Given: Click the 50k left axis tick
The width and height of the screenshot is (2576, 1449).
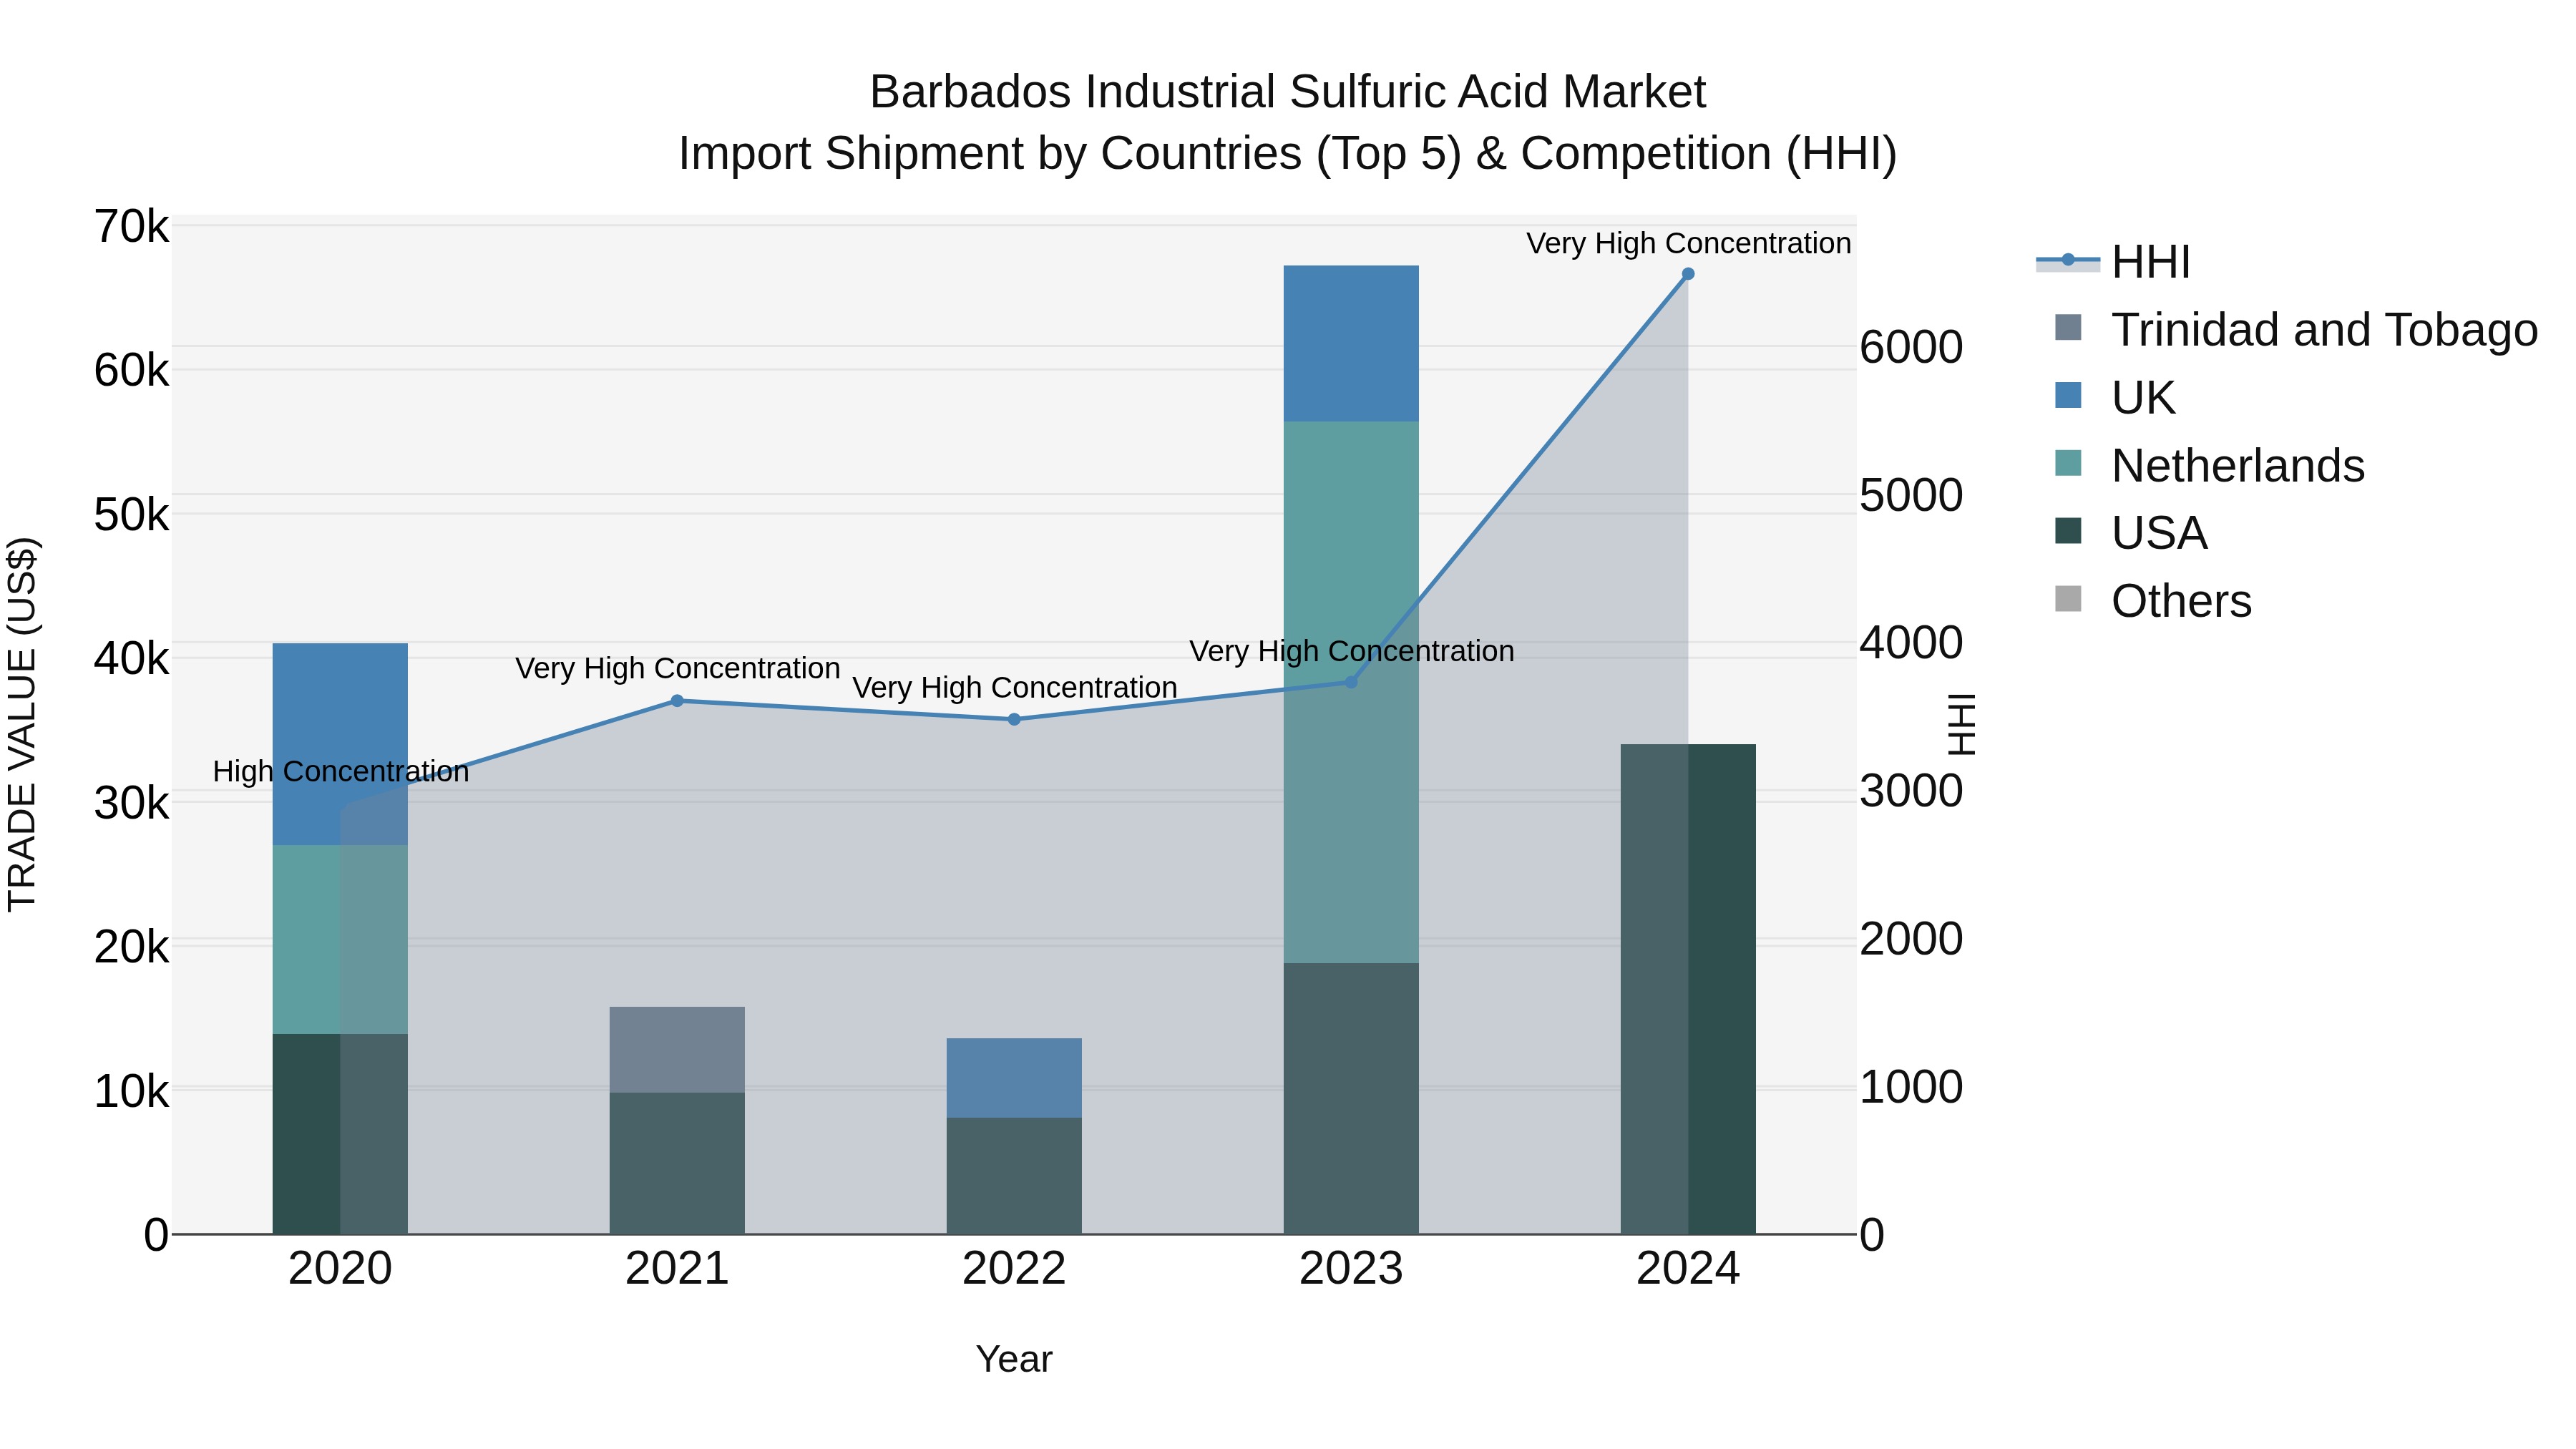Looking at the screenshot, I should coord(131,514).
